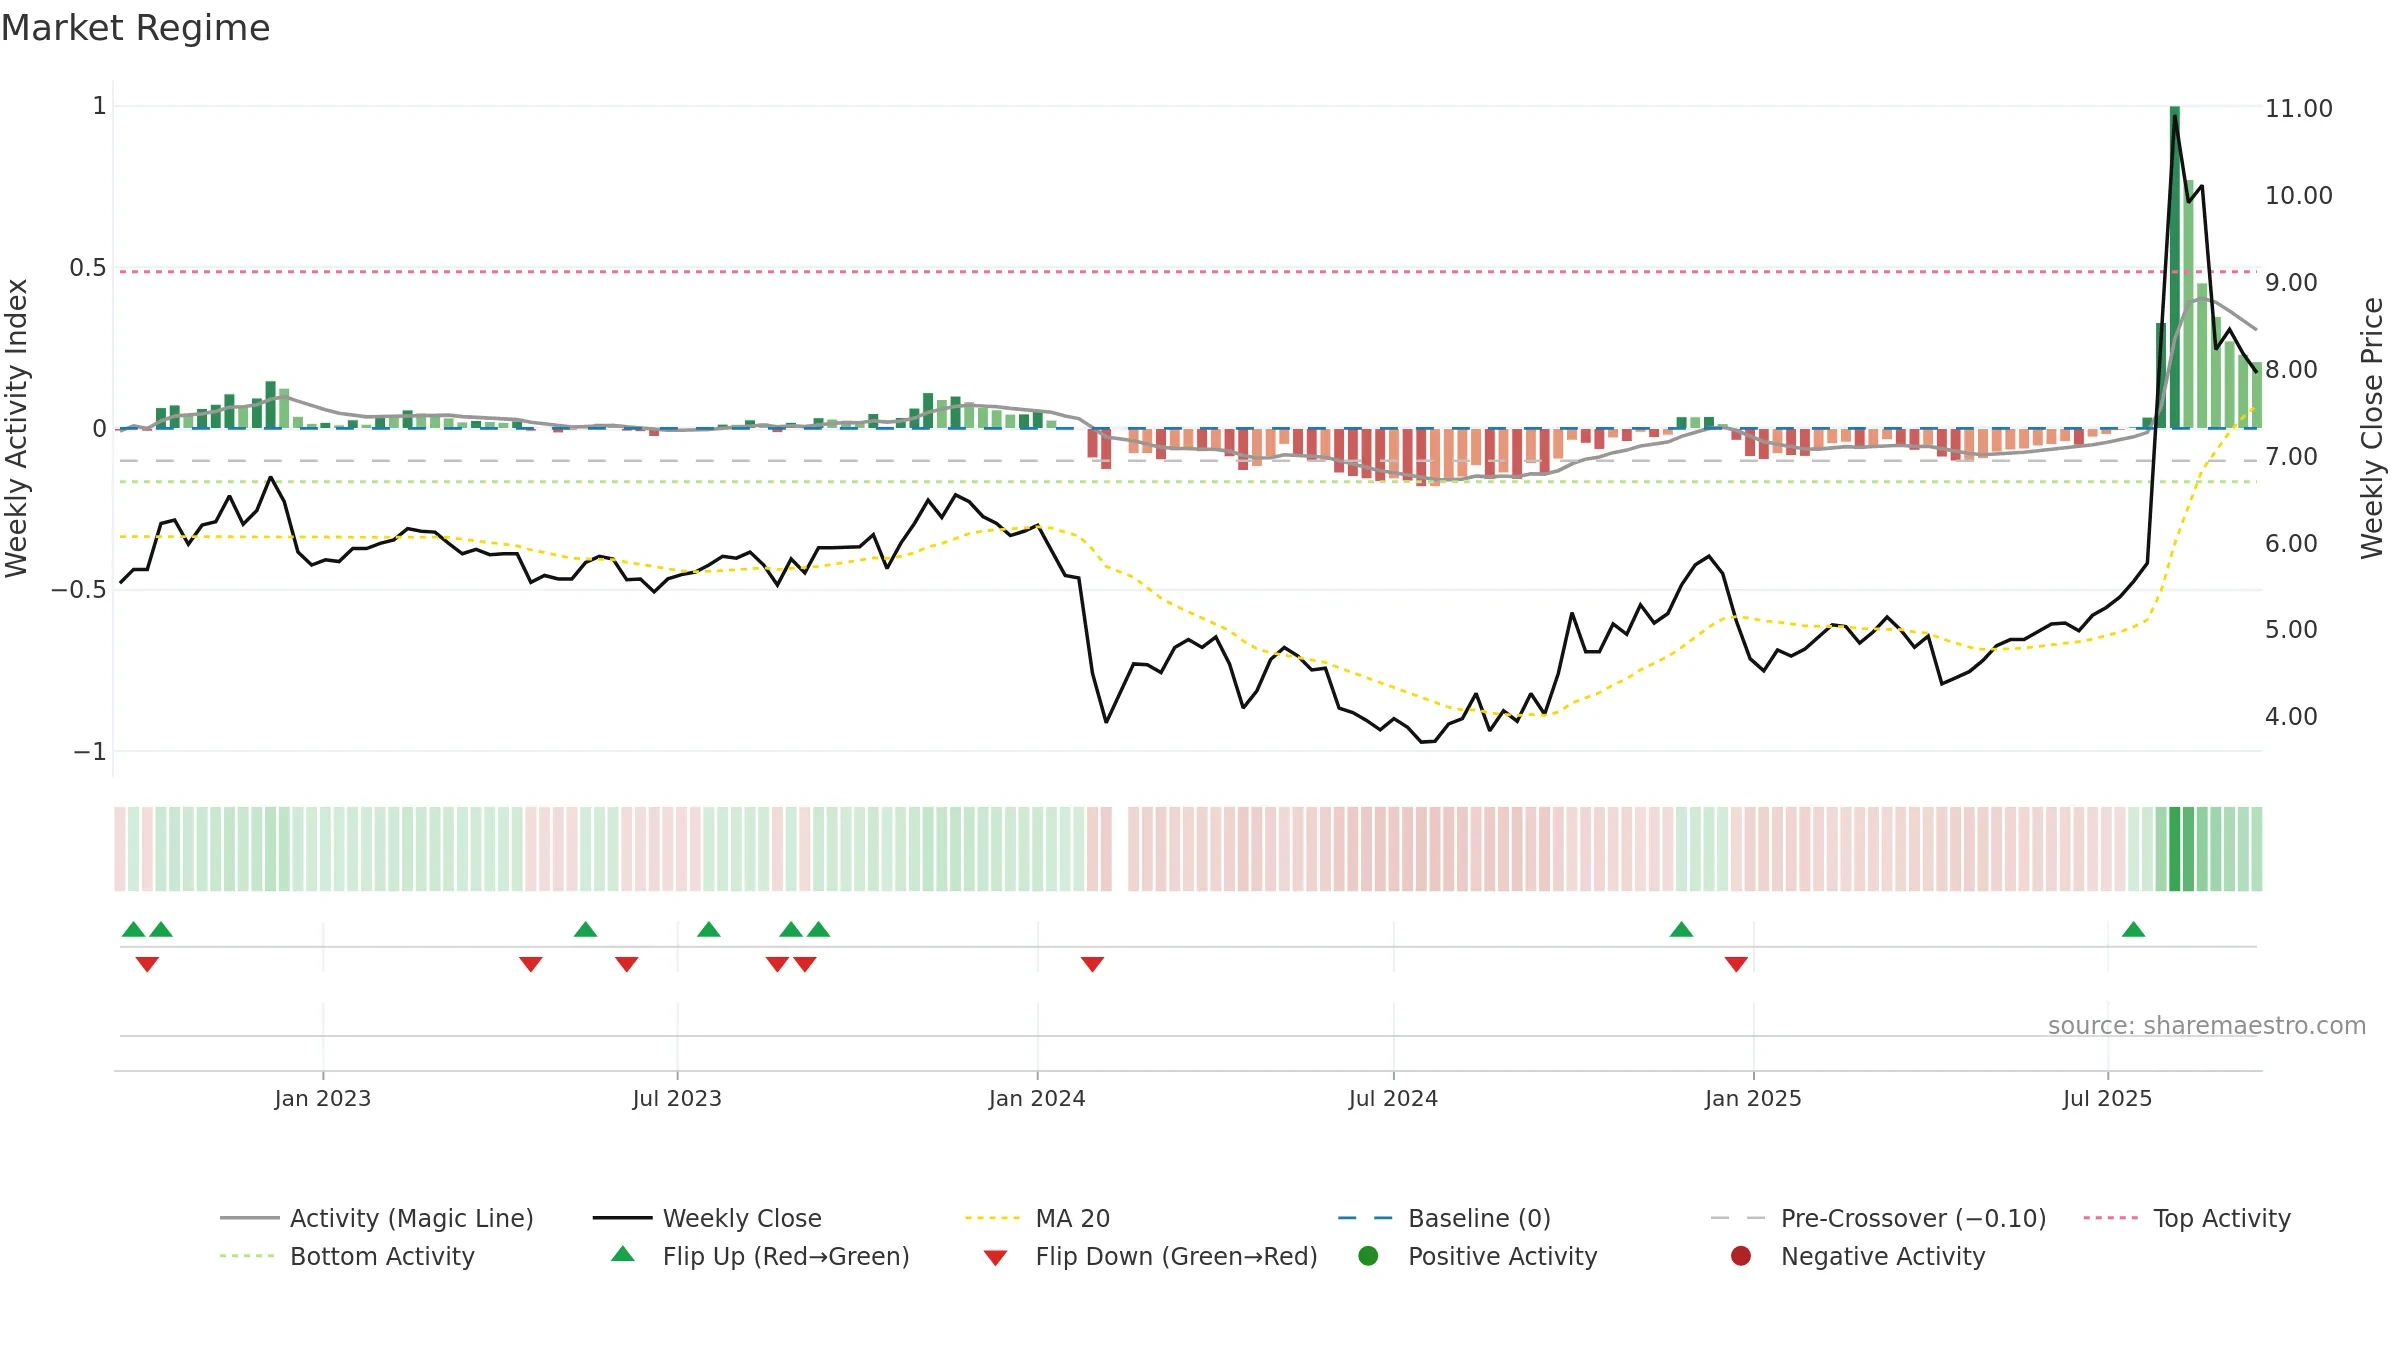Click the flip-down marker just before Jan 2025
This screenshot has width=2400, height=1350.
[x=1736, y=964]
